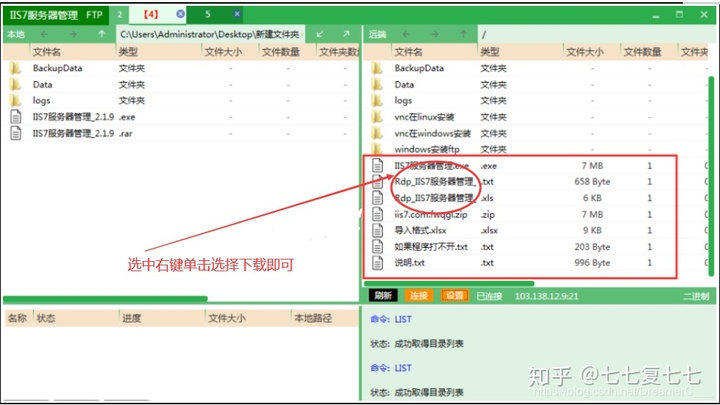
Task: Select remote vnc在windows安装 folder icon
Action: coord(377,133)
